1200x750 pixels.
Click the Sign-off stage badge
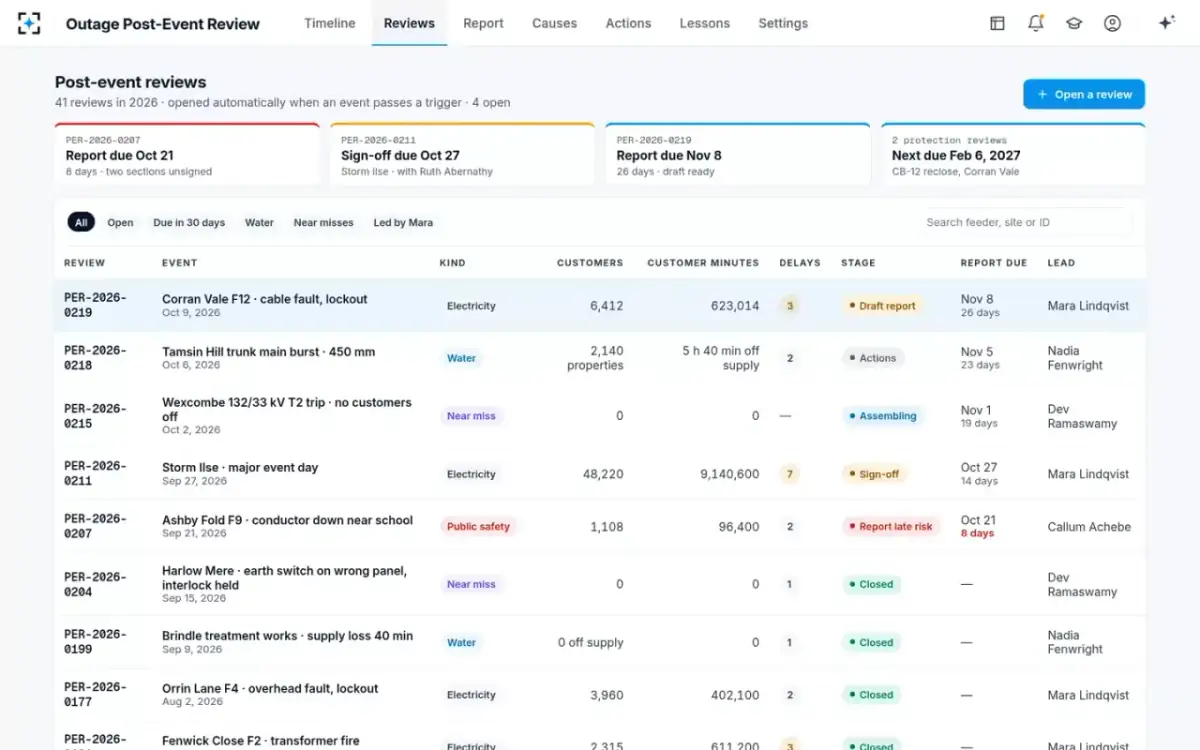873,474
